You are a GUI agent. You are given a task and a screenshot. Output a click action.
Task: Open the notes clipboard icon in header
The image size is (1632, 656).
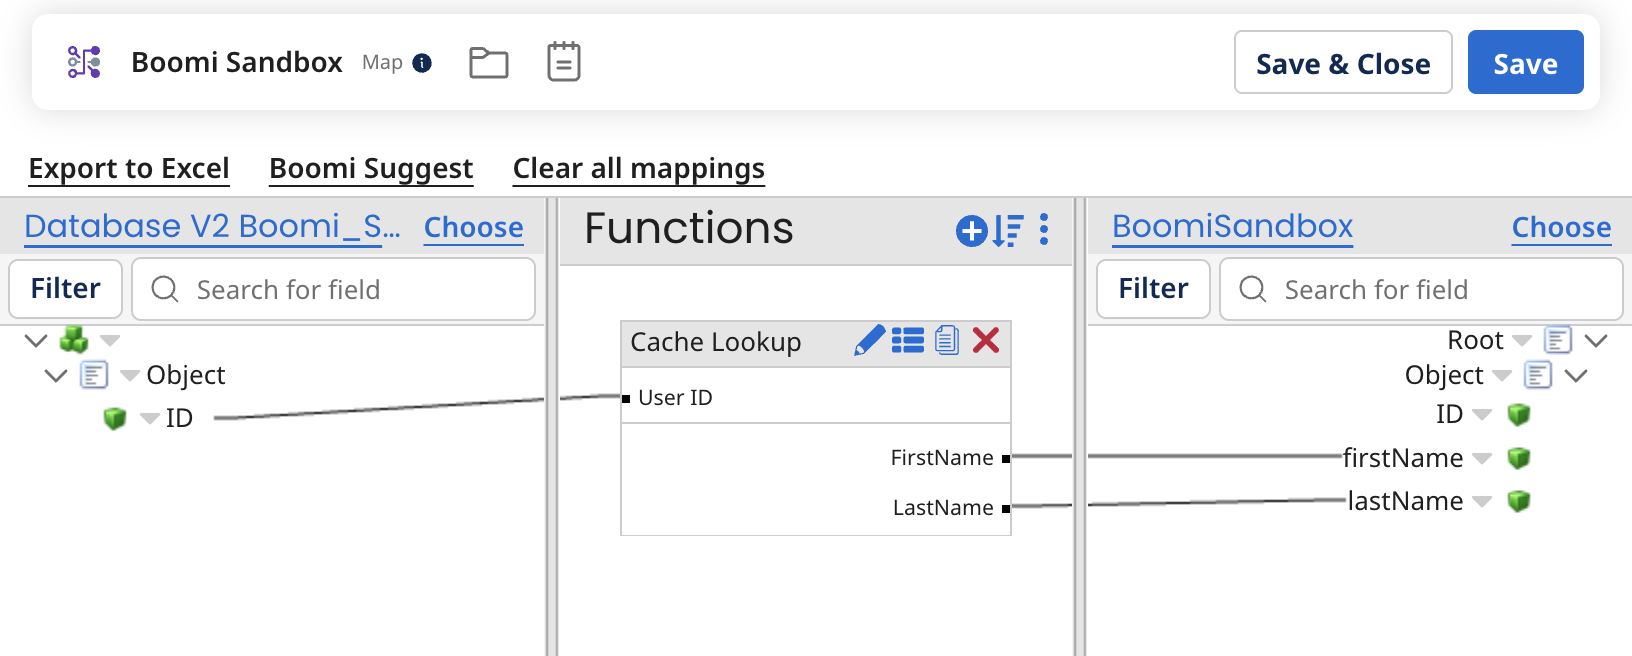564,62
